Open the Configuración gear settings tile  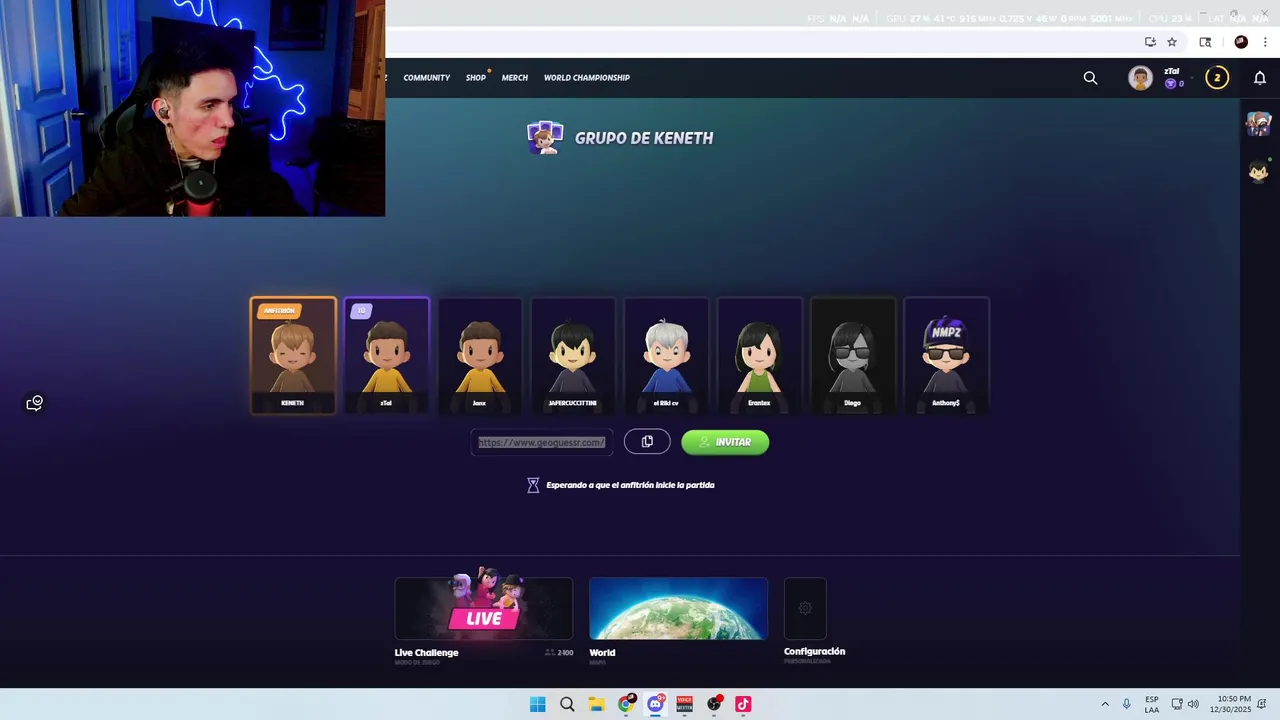tap(805, 608)
